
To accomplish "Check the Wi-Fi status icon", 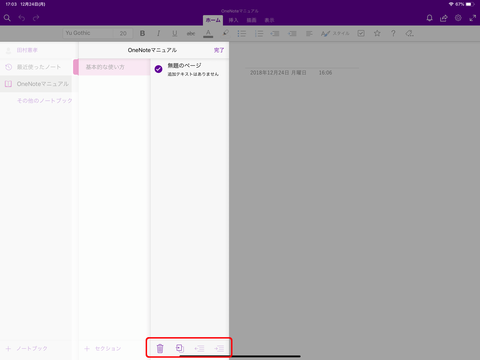I will (x=451, y=4).
